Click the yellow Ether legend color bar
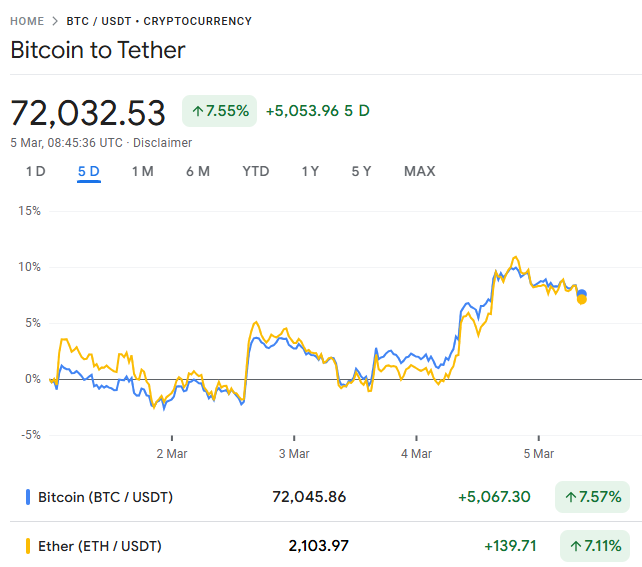This screenshot has width=642, height=567. 27,546
